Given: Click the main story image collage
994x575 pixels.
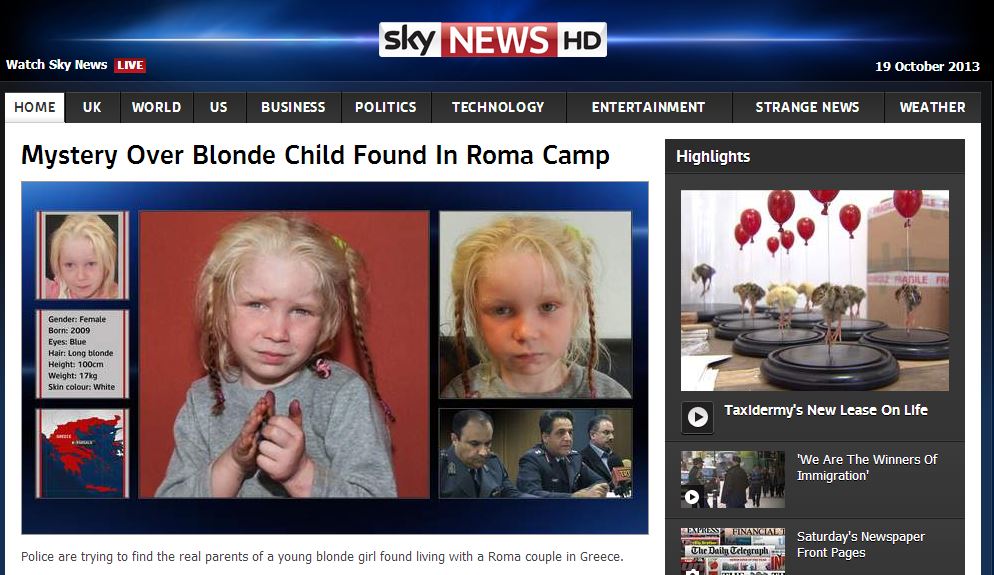Looking at the screenshot, I should point(335,358).
